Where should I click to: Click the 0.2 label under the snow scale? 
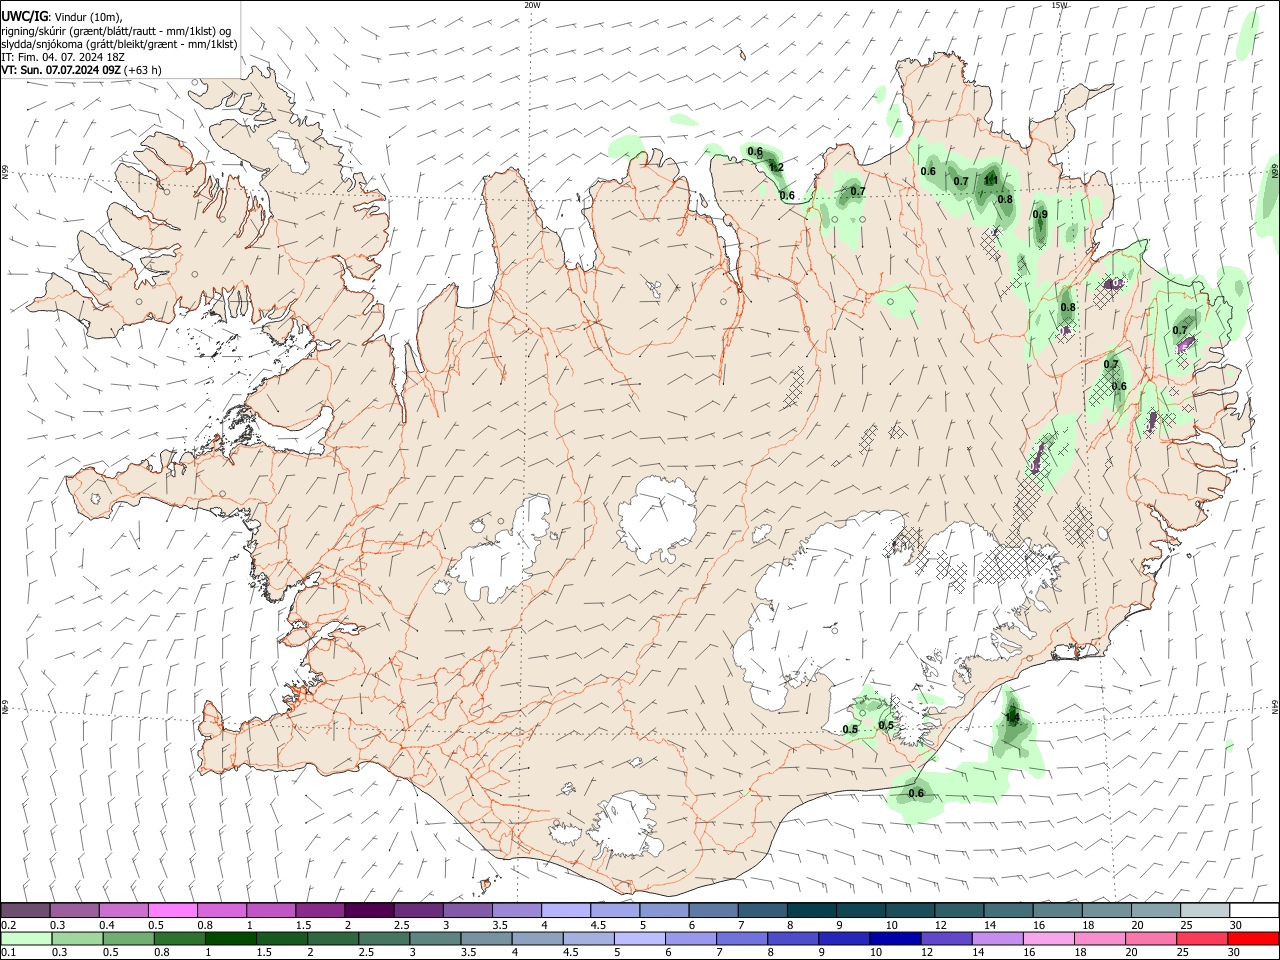point(9,925)
